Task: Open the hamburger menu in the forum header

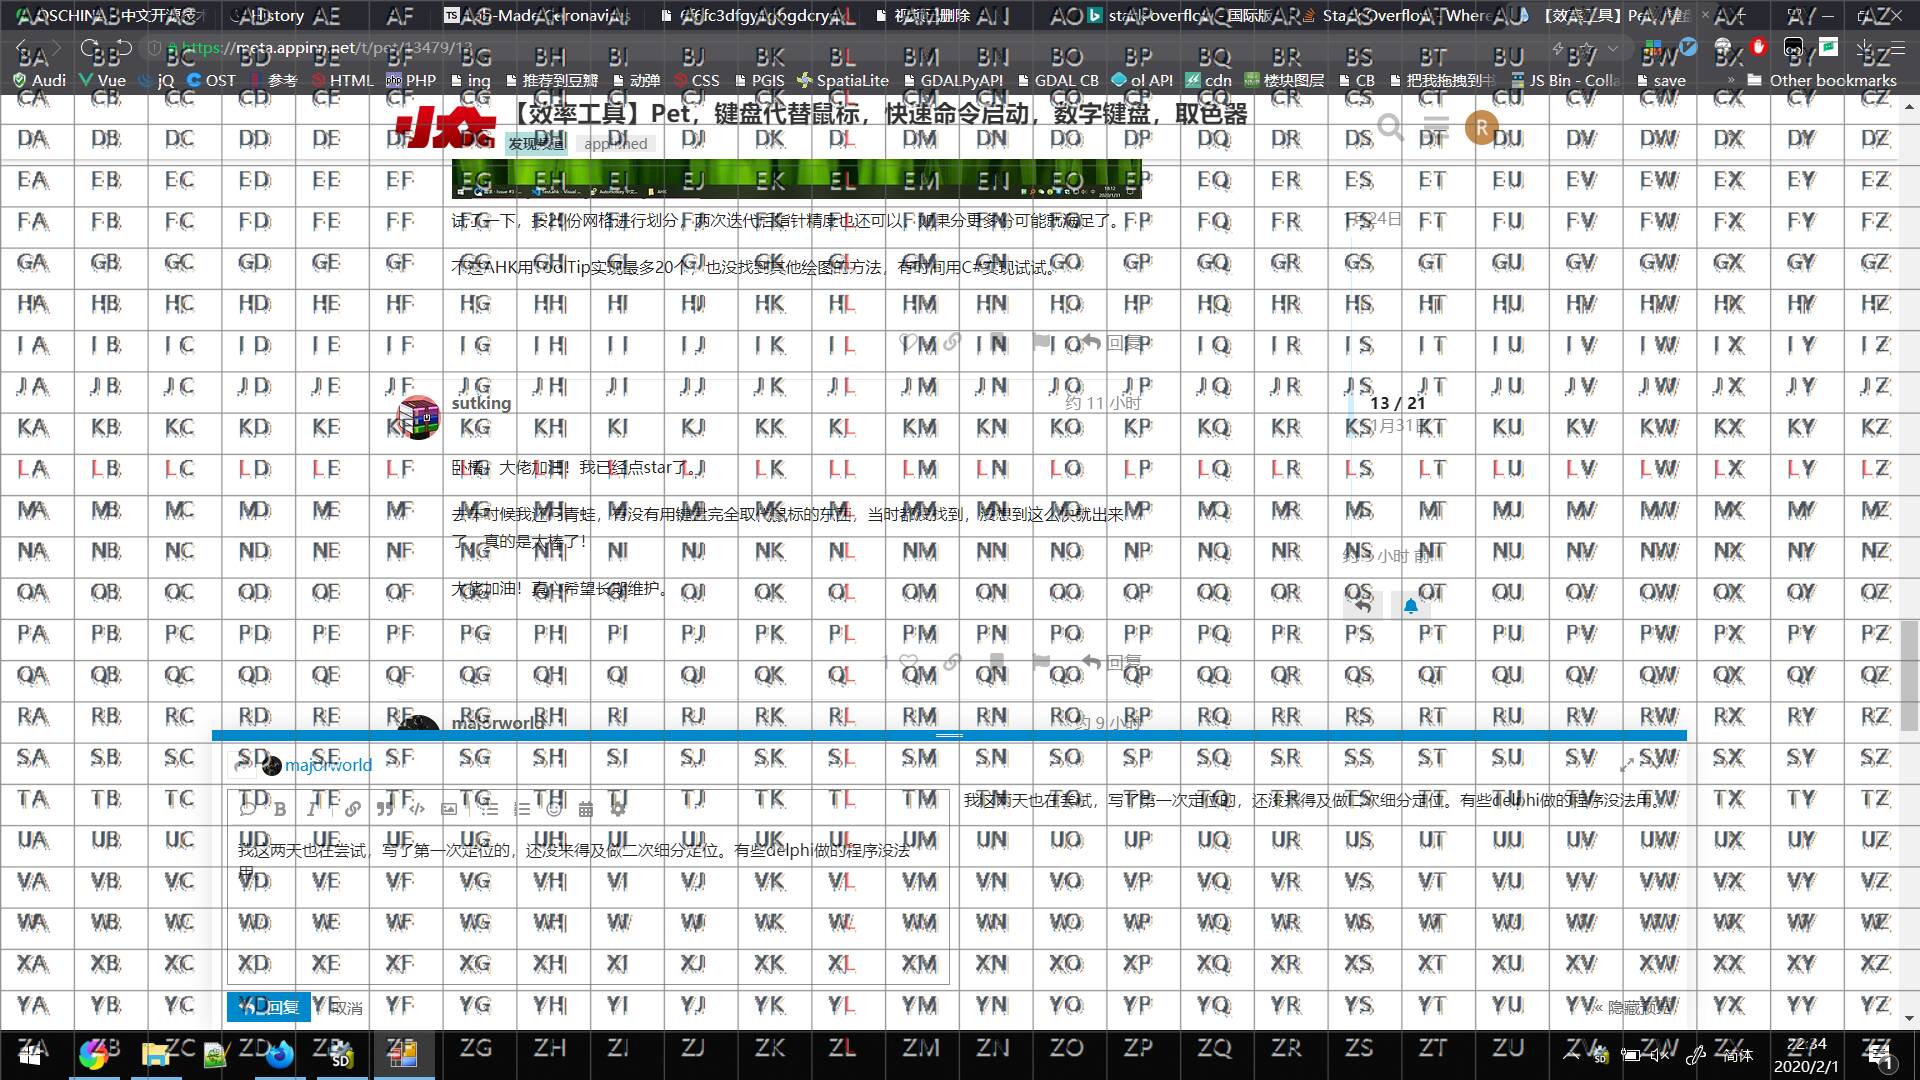Action: (1436, 127)
